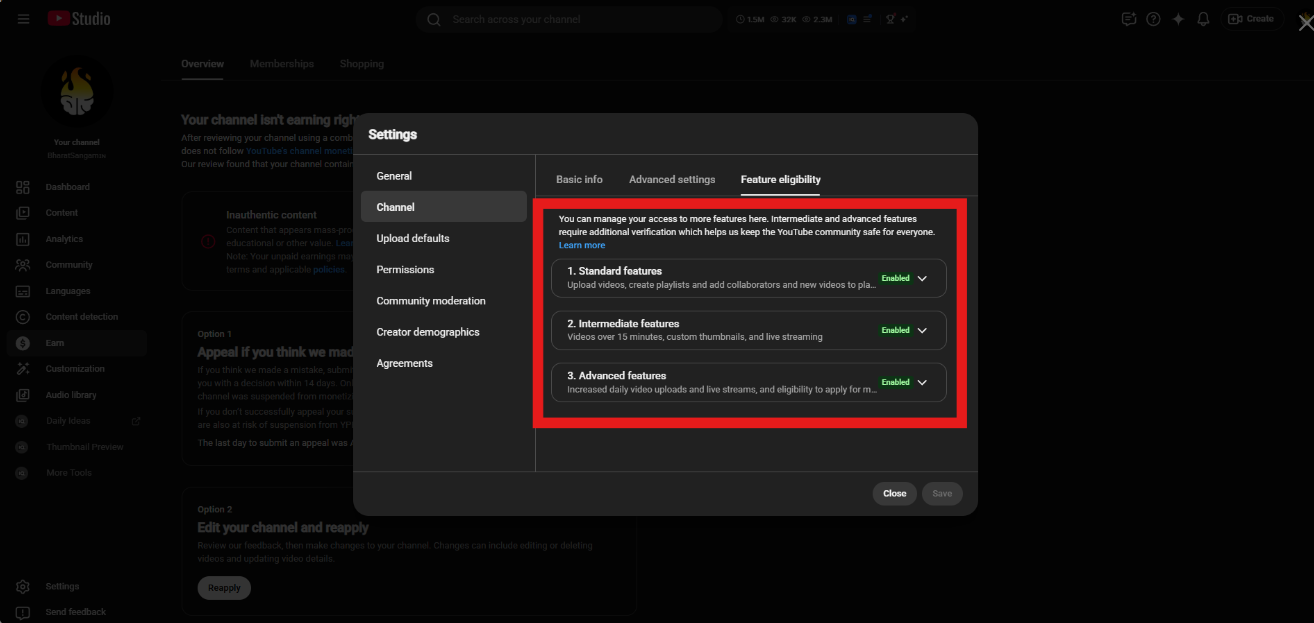Image resolution: width=1314 pixels, height=623 pixels.
Task: Switch to the Basic info tab
Action: [579, 180]
